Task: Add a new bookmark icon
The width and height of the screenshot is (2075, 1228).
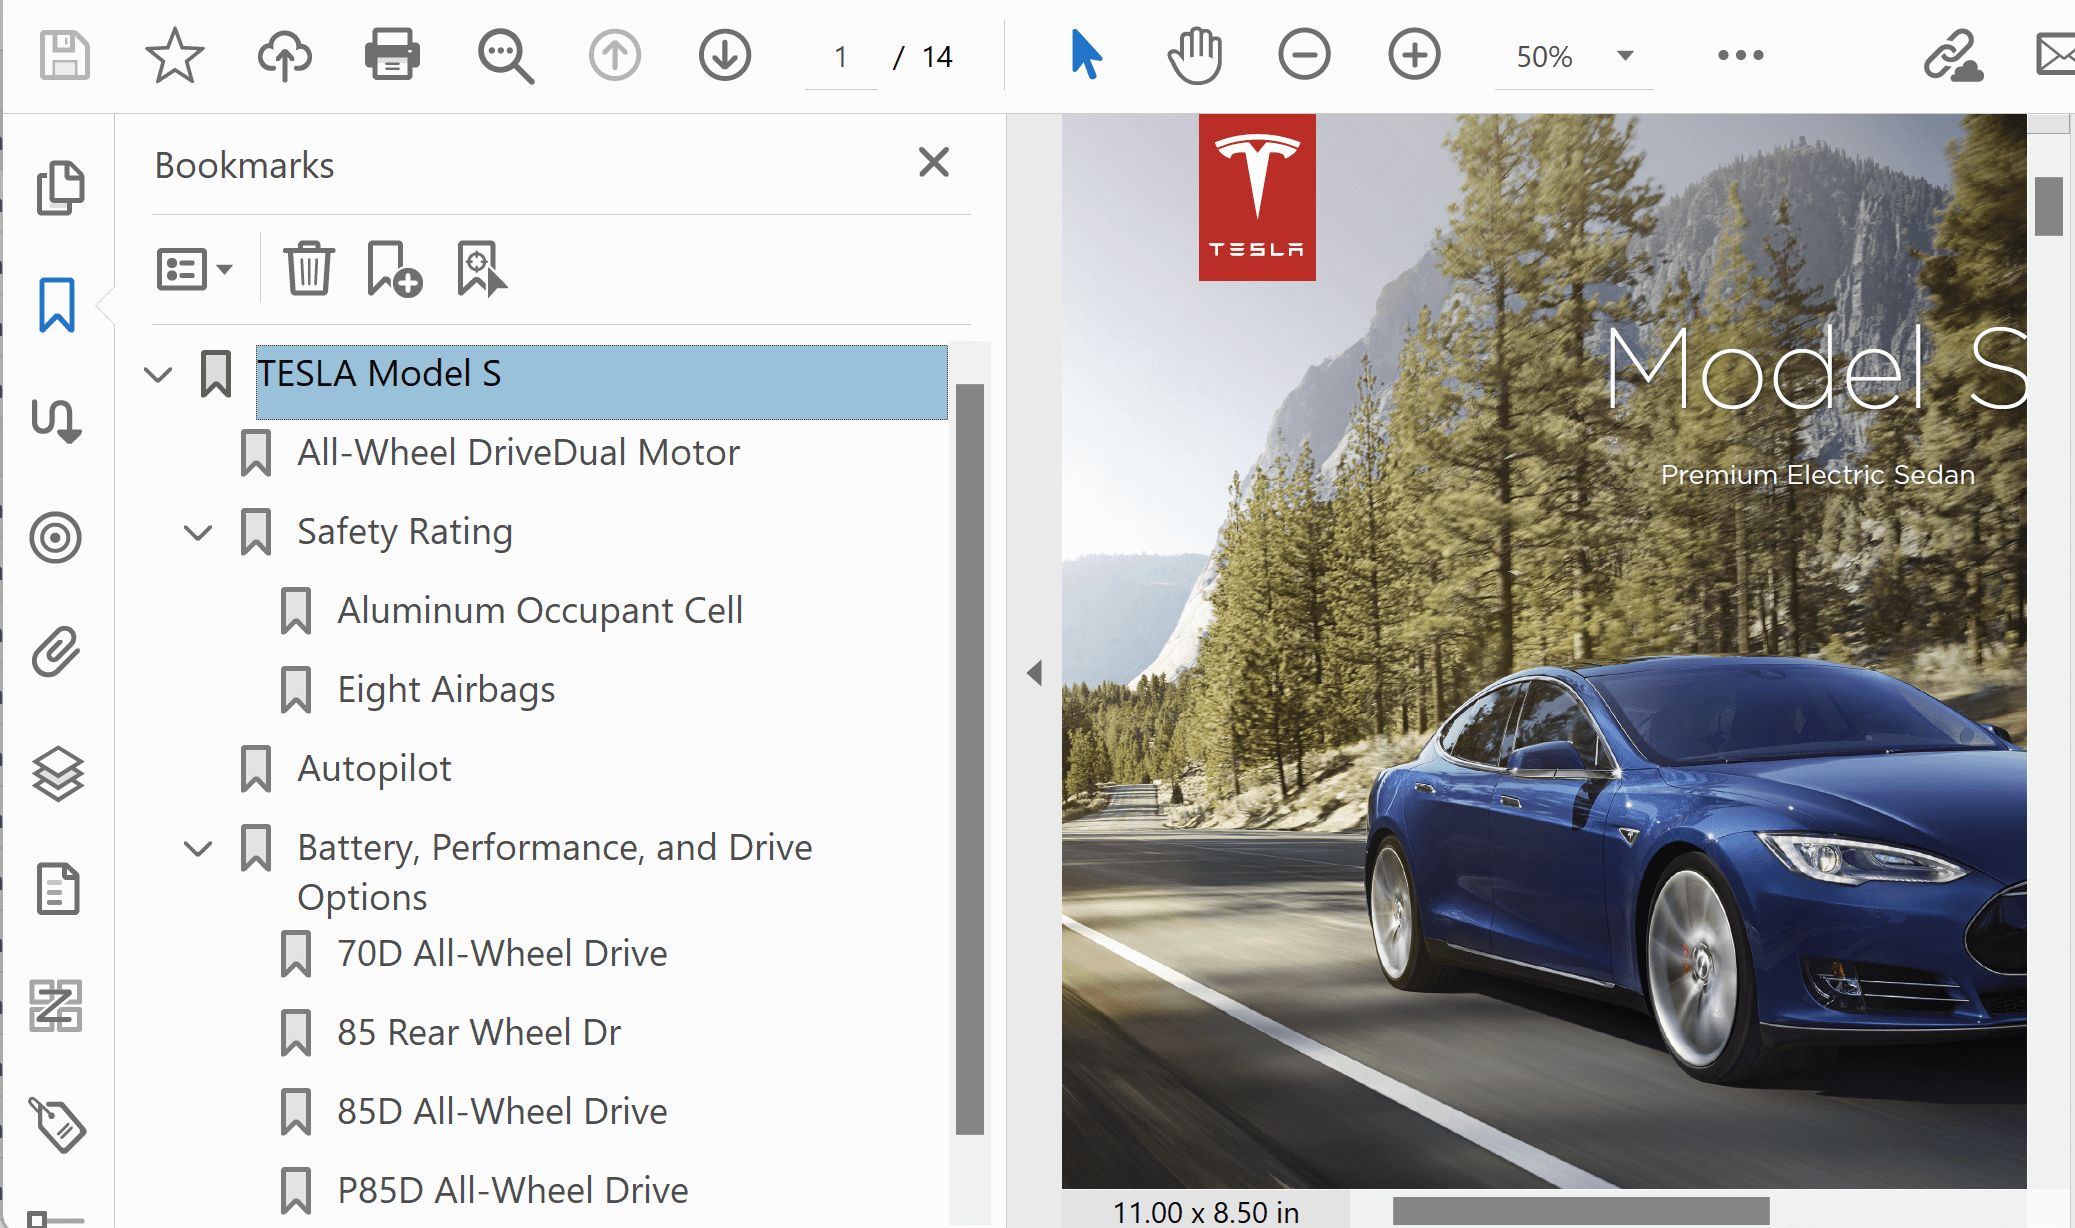Action: [x=394, y=269]
